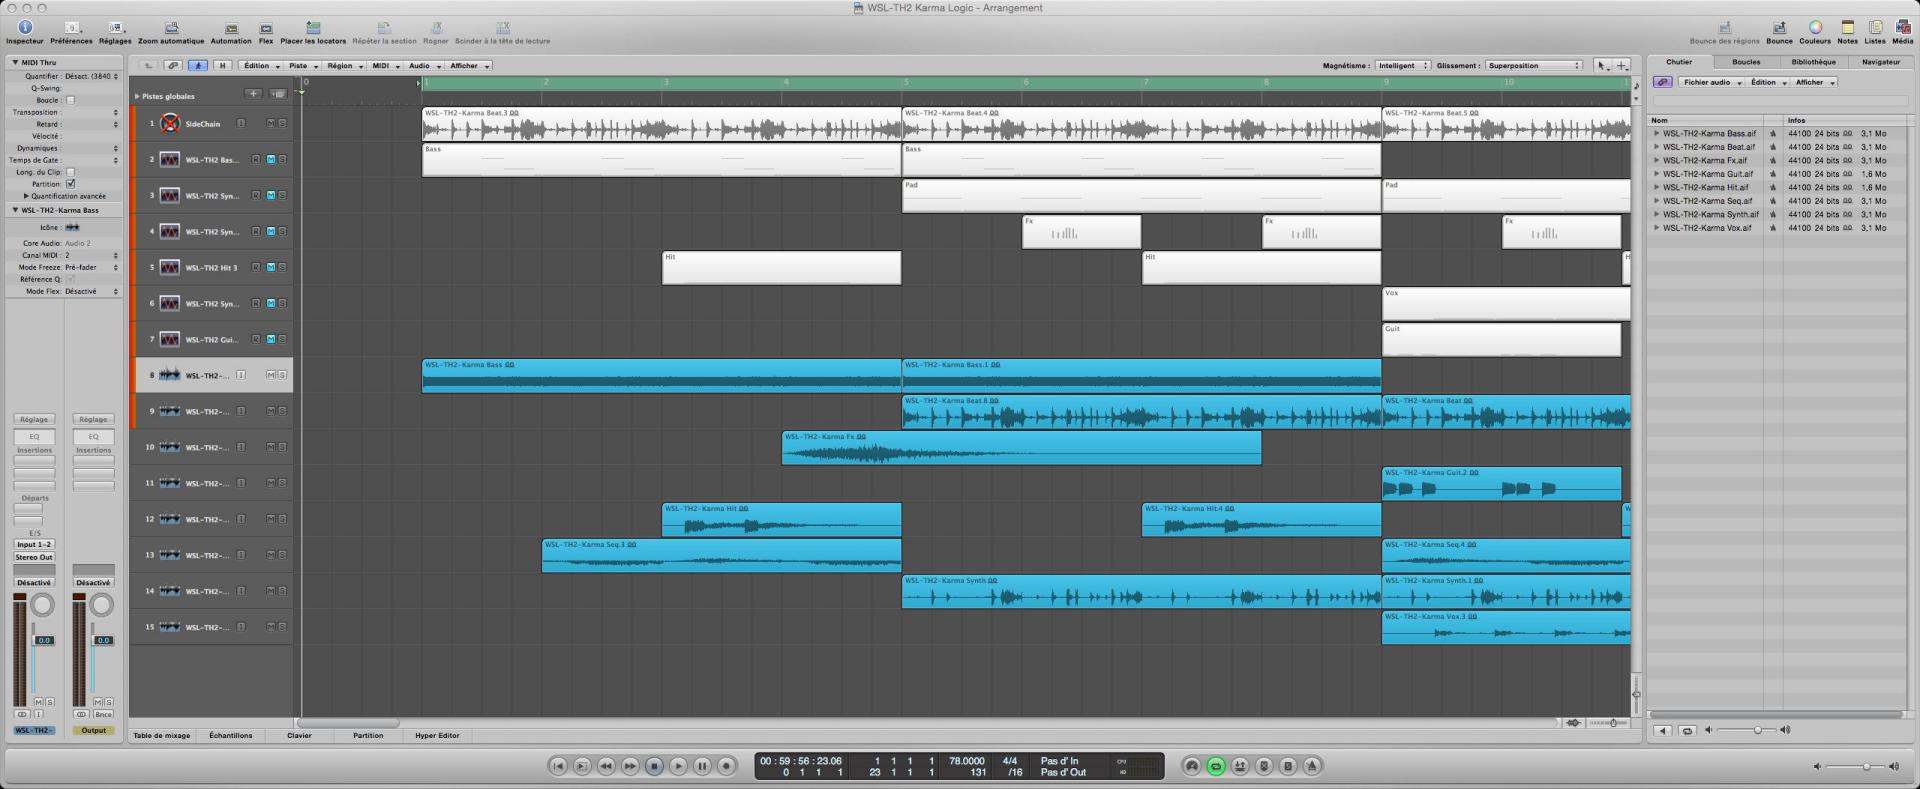This screenshot has height=789, width=1920.
Task: Record-enable the WSL-TH2 Hit 3 track
Action: [x=256, y=268]
